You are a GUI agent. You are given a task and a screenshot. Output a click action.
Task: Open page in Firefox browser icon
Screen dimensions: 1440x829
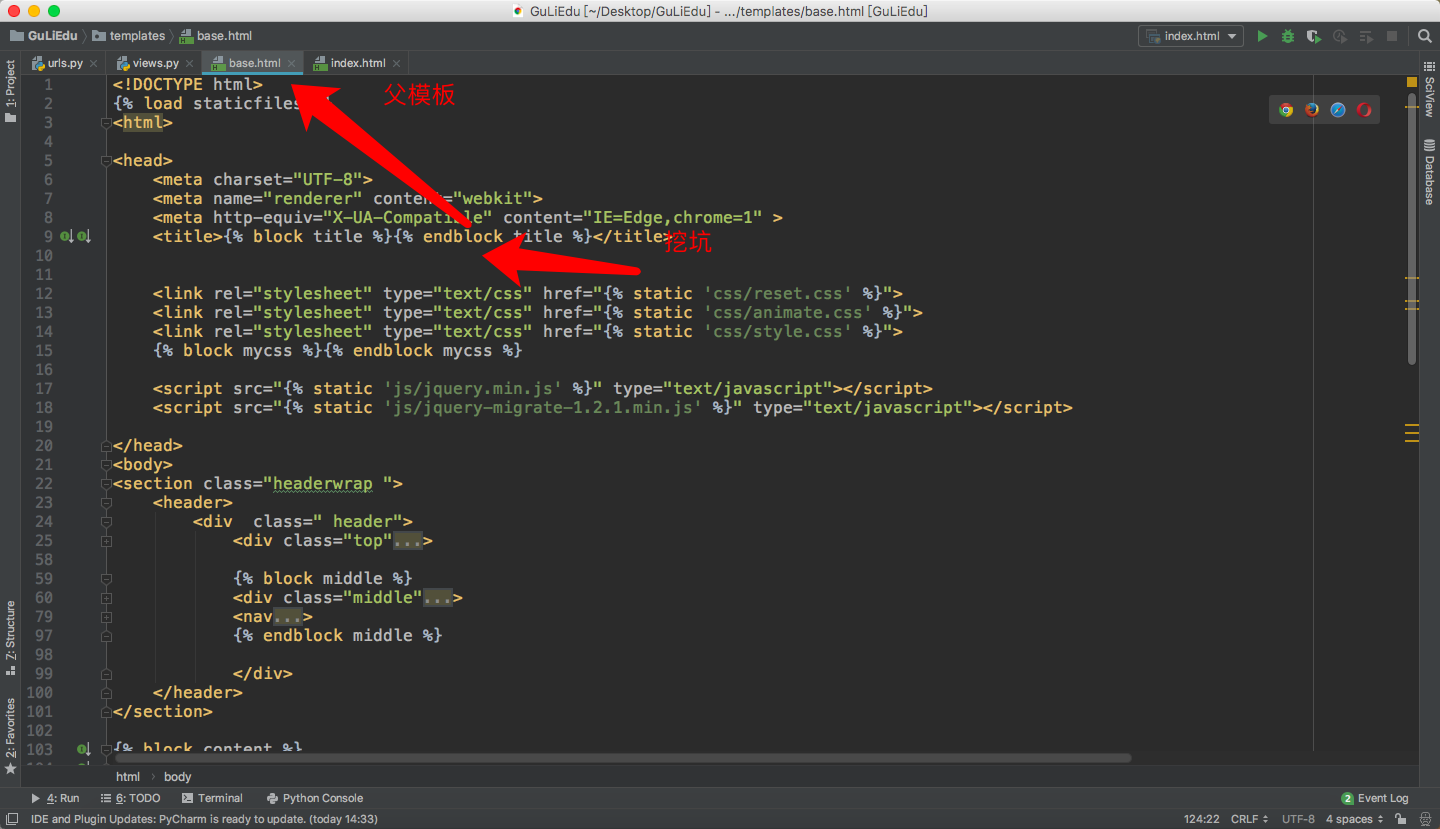[1312, 110]
